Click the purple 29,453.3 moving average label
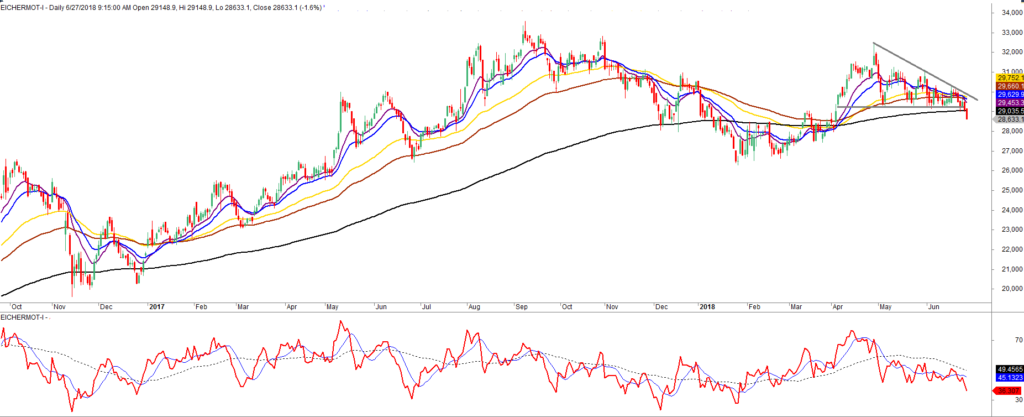Viewport: 1024px width, 417px height. 1009,103
